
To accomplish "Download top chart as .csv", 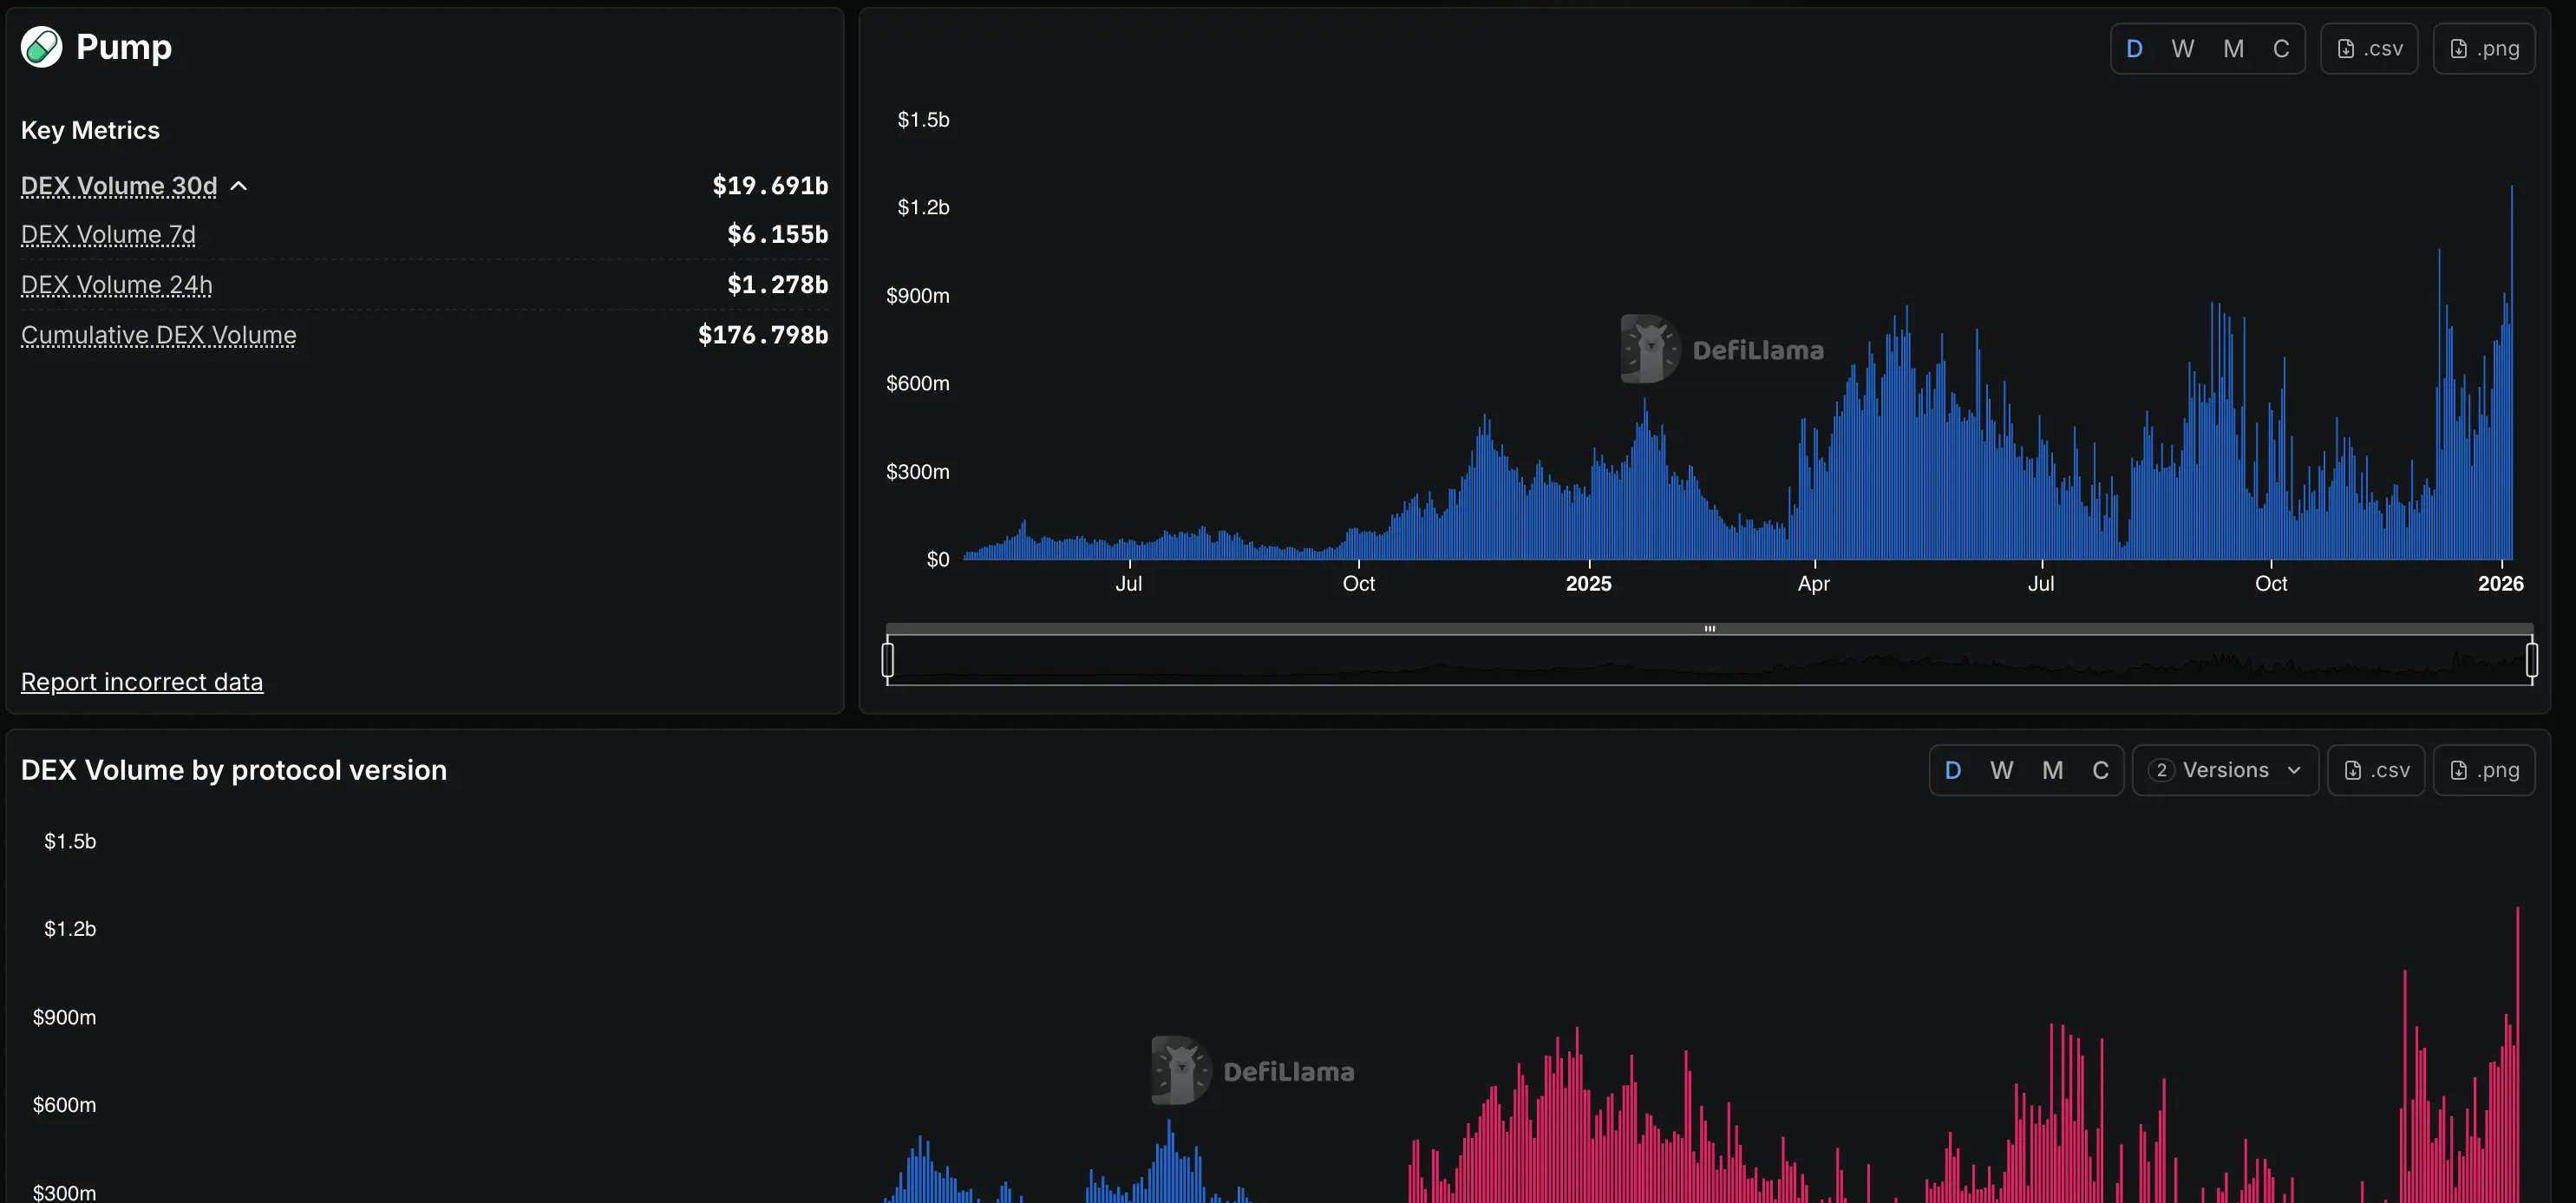I will (x=2368, y=49).
